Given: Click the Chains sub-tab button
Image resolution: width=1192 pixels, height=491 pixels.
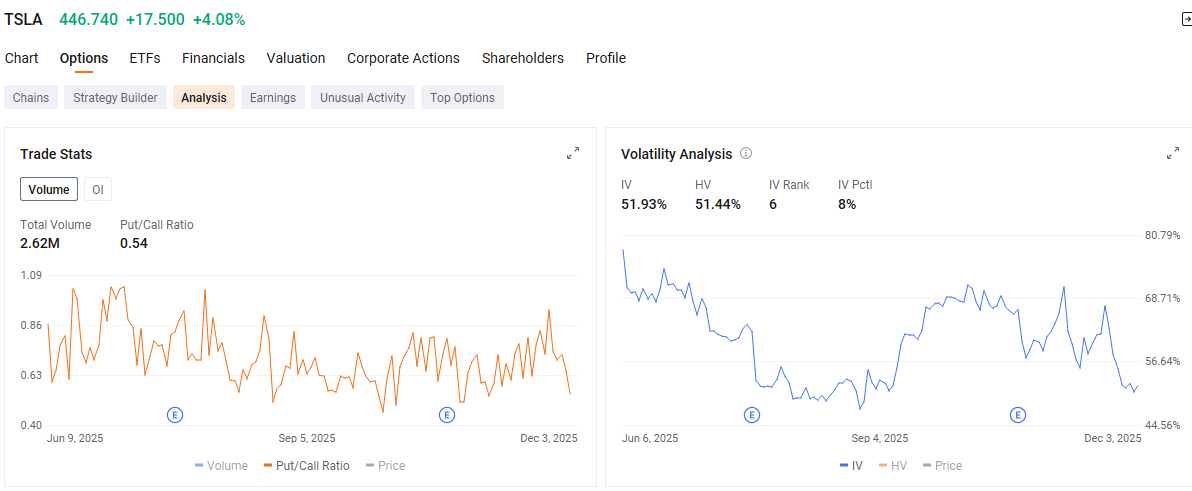Looking at the screenshot, I should (x=30, y=97).
